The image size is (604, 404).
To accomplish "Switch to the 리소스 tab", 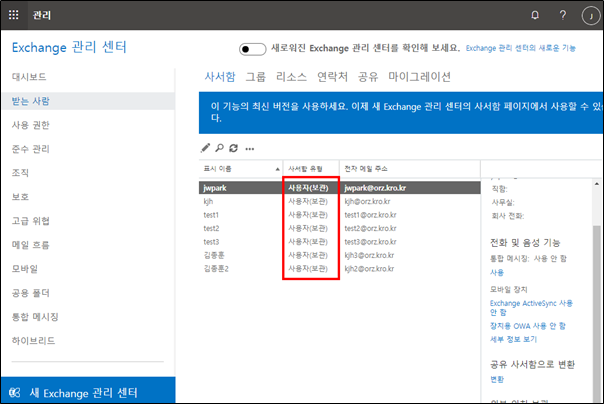I will point(291,77).
